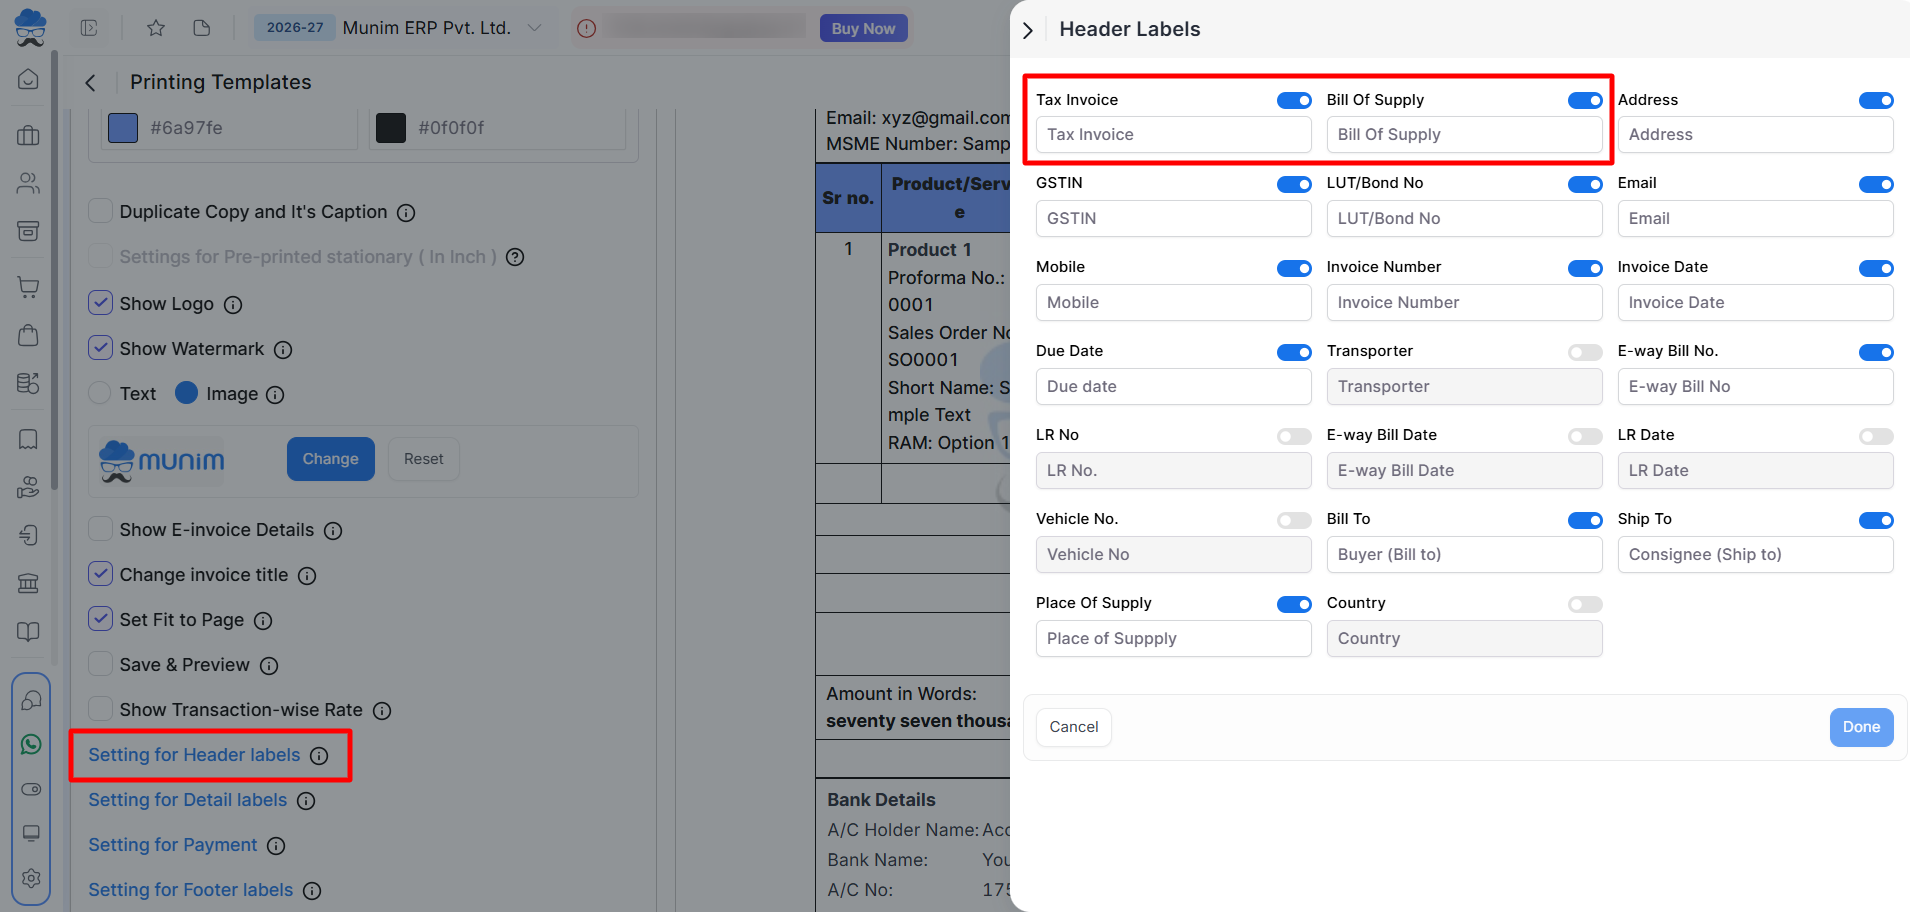The height and width of the screenshot is (912, 1910).
Task: Collapse the sidebar with the panel icon
Action: [x=89, y=28]
